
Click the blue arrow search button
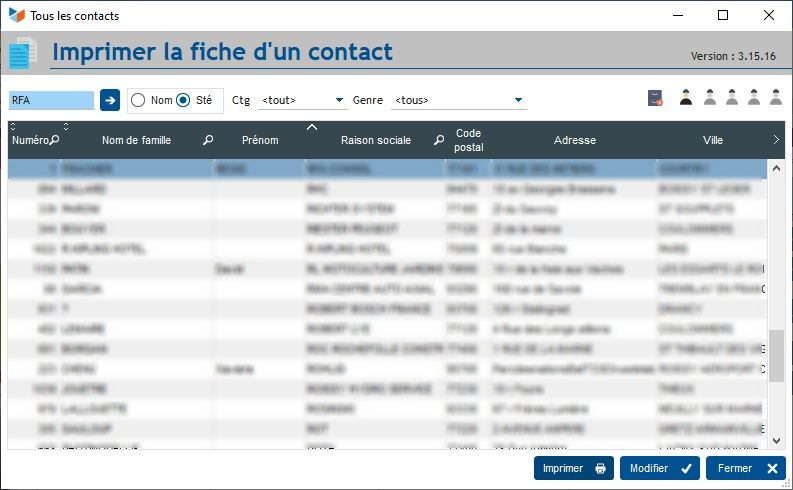(110, 100)
